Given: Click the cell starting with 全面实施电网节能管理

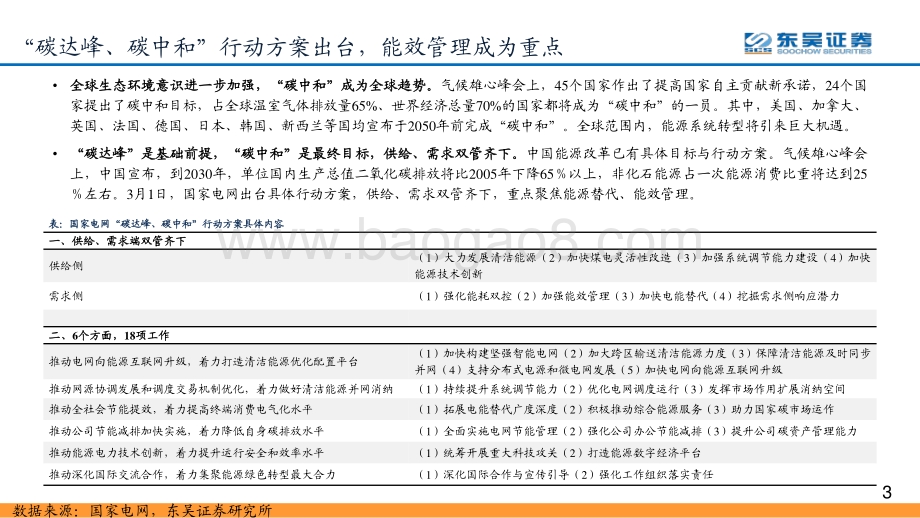Looking at the screenshot, I should (x=637, y=431).
